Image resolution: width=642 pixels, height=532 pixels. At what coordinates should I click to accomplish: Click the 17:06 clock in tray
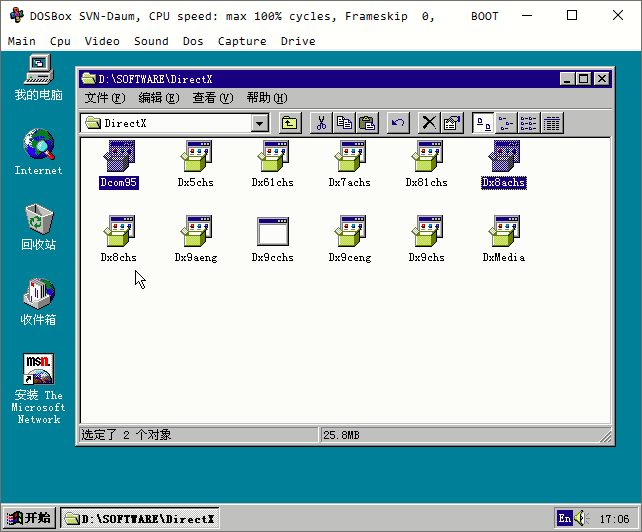pyautogui.click(x=614, y=519)
